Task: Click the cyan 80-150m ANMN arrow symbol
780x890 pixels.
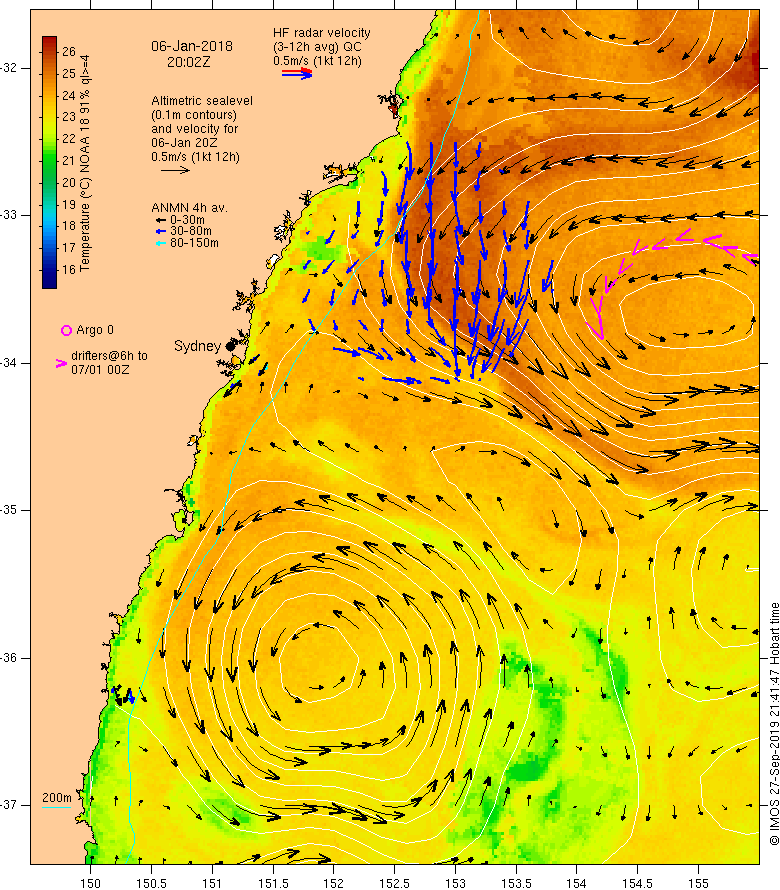Action: [x=161, y=243]
